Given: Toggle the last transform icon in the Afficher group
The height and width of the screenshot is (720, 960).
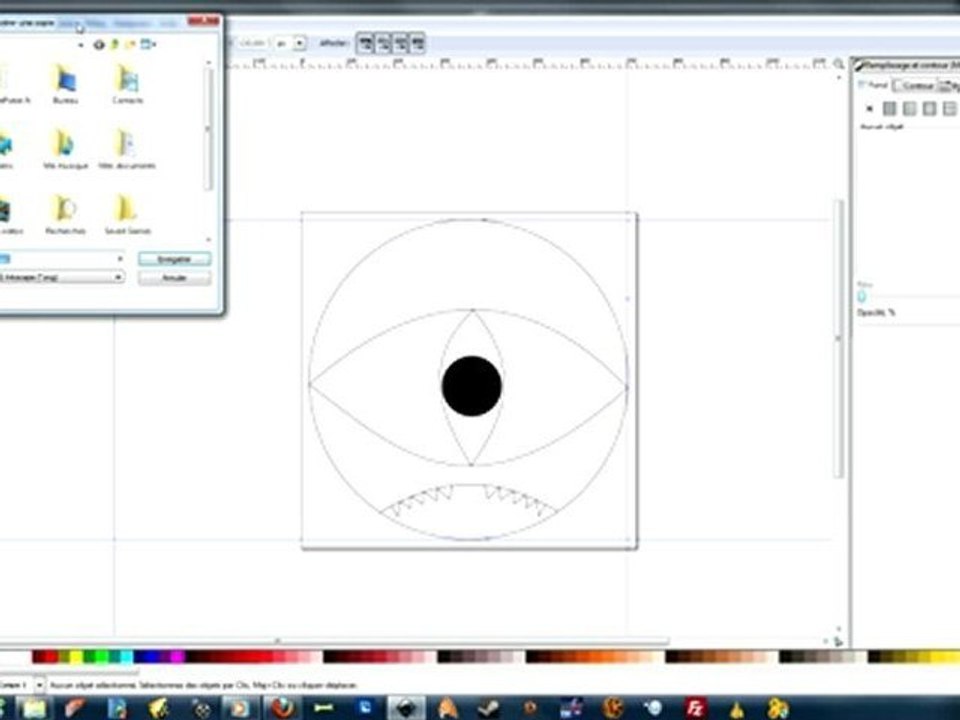Looking at the screenshot, I should point(418,43).
